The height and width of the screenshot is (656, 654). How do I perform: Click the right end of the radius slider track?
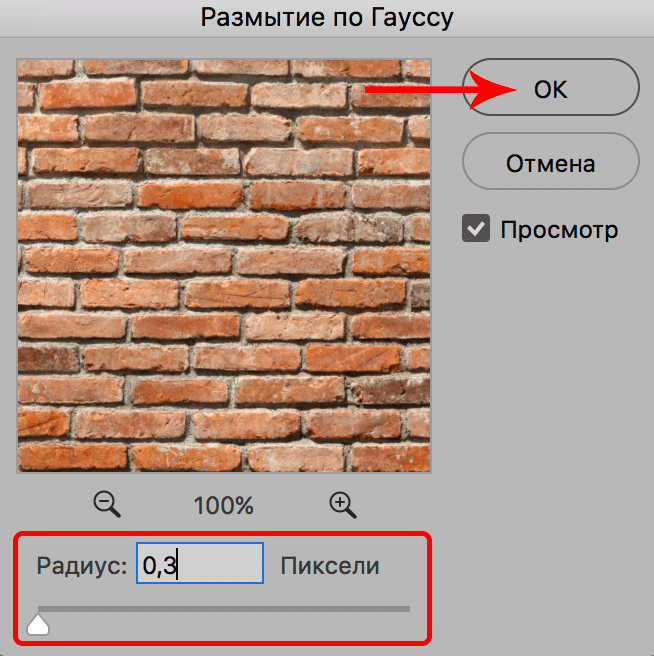(405, 608)
